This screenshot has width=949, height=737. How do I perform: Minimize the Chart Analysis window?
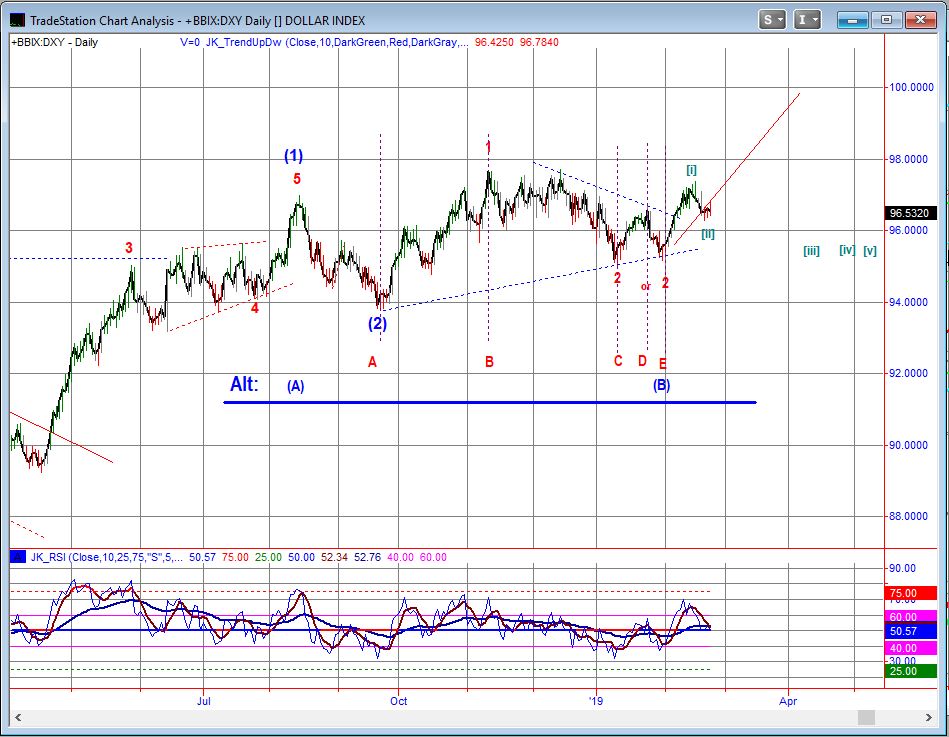(852, 19)
